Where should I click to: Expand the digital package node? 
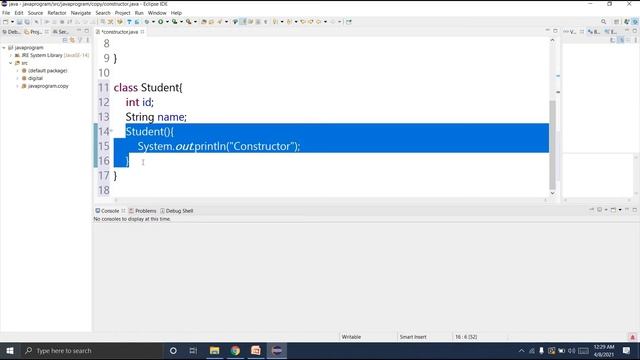pos(18,78)
